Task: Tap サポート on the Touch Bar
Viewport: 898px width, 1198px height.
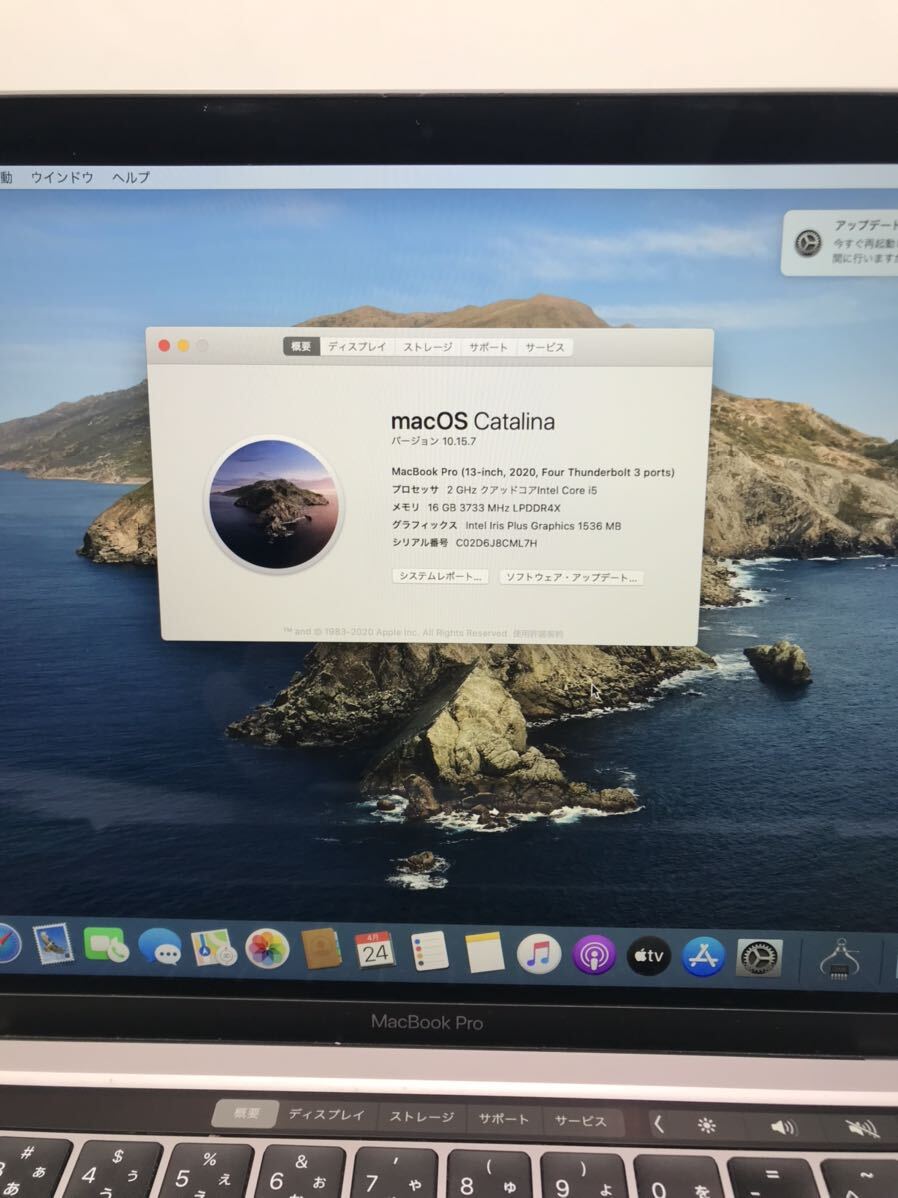Action: (x=504, y=1119)
